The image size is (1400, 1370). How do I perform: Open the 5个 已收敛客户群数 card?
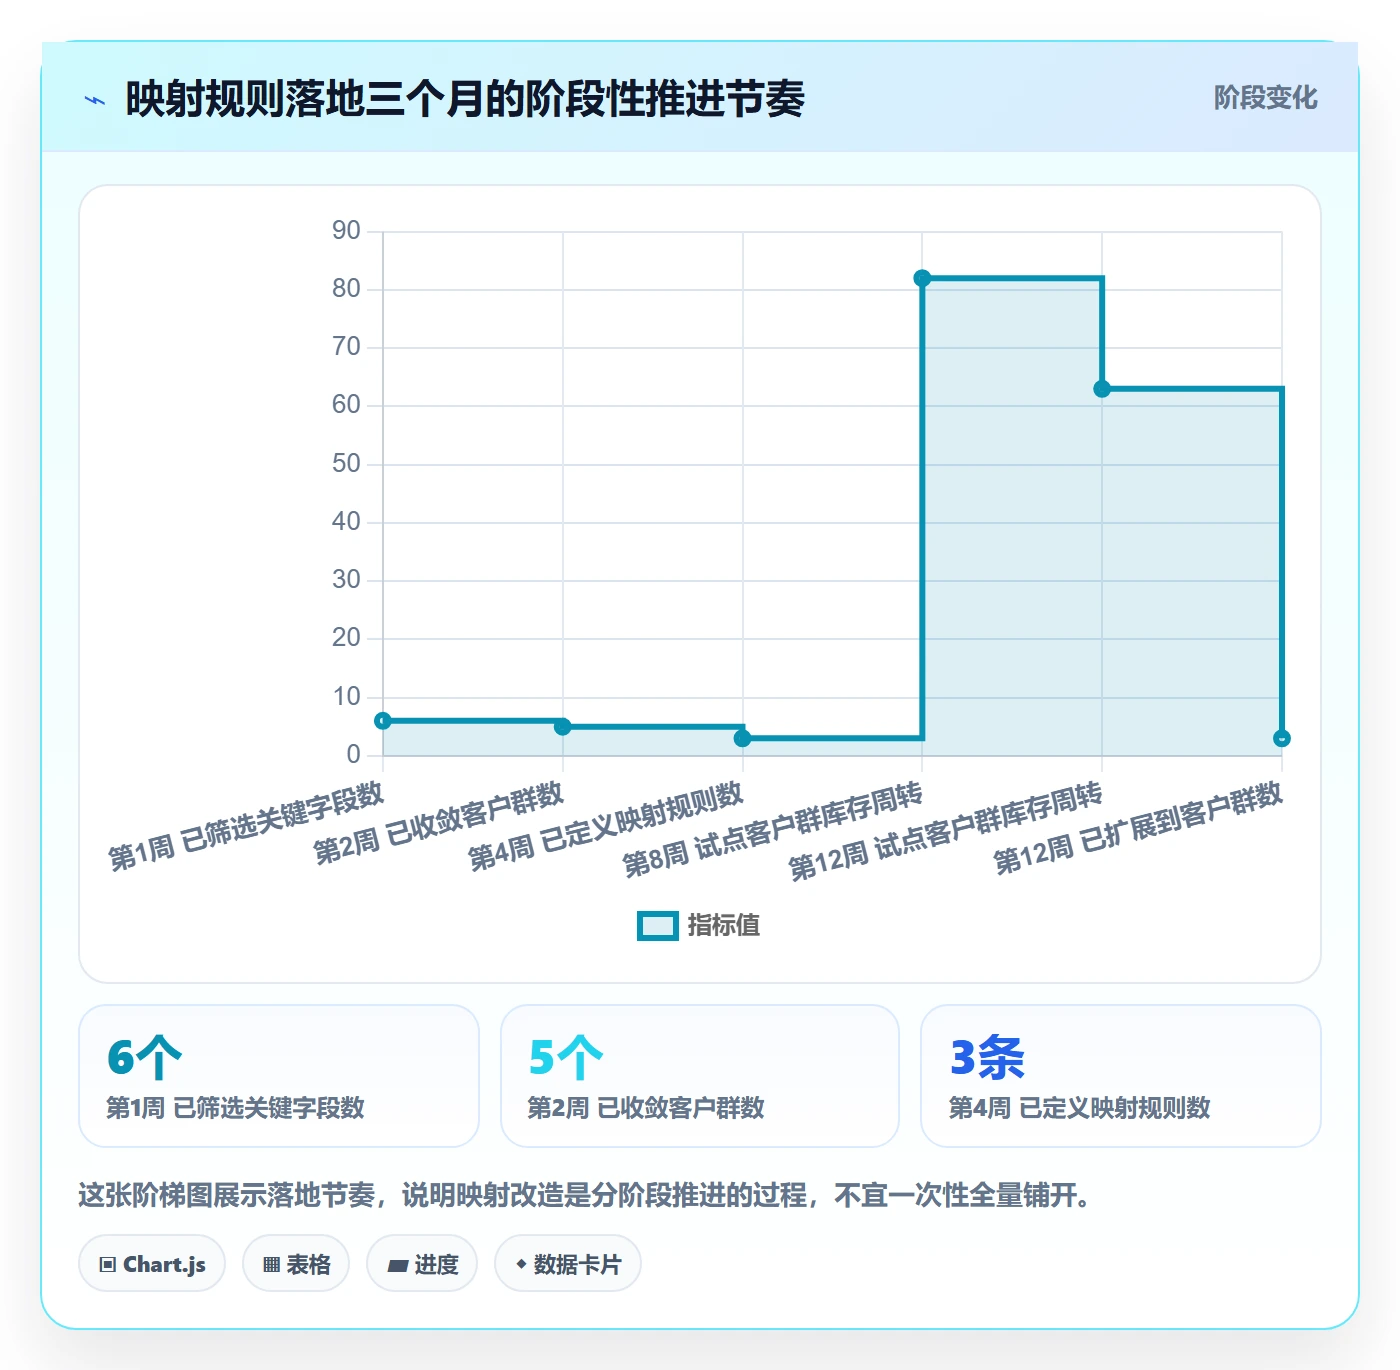(x=700, y=1076)
